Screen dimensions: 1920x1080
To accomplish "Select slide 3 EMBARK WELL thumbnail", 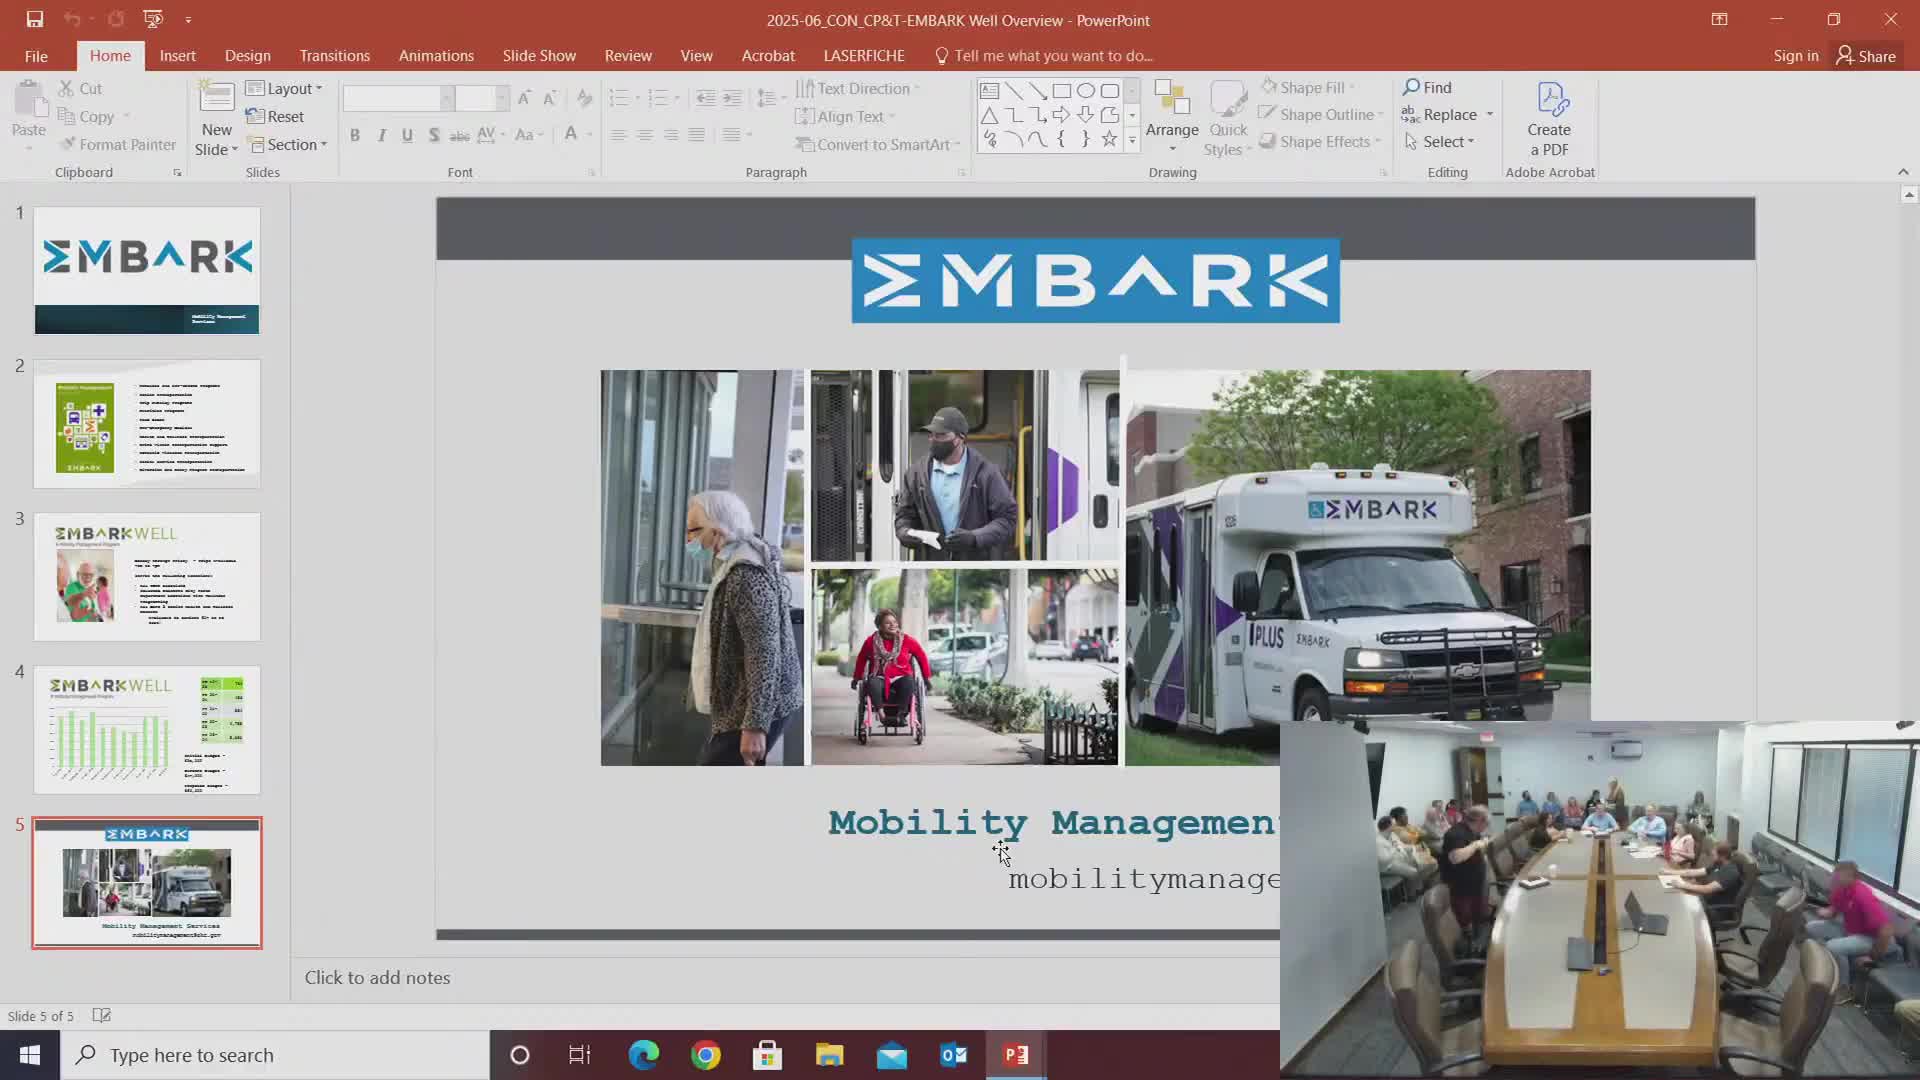I will (x=147, y=577).
